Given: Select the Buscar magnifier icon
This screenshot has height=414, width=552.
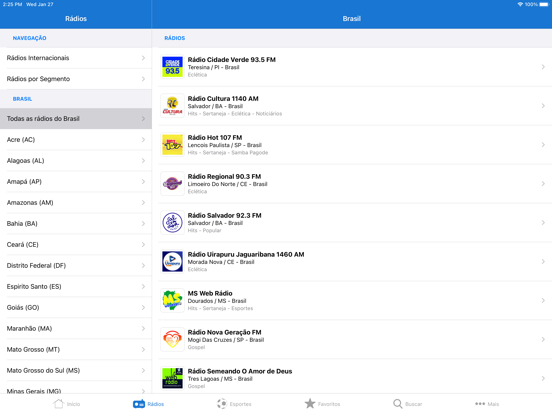Looking at the screenshot, I should pyautogui.click(x=397, y=403).
